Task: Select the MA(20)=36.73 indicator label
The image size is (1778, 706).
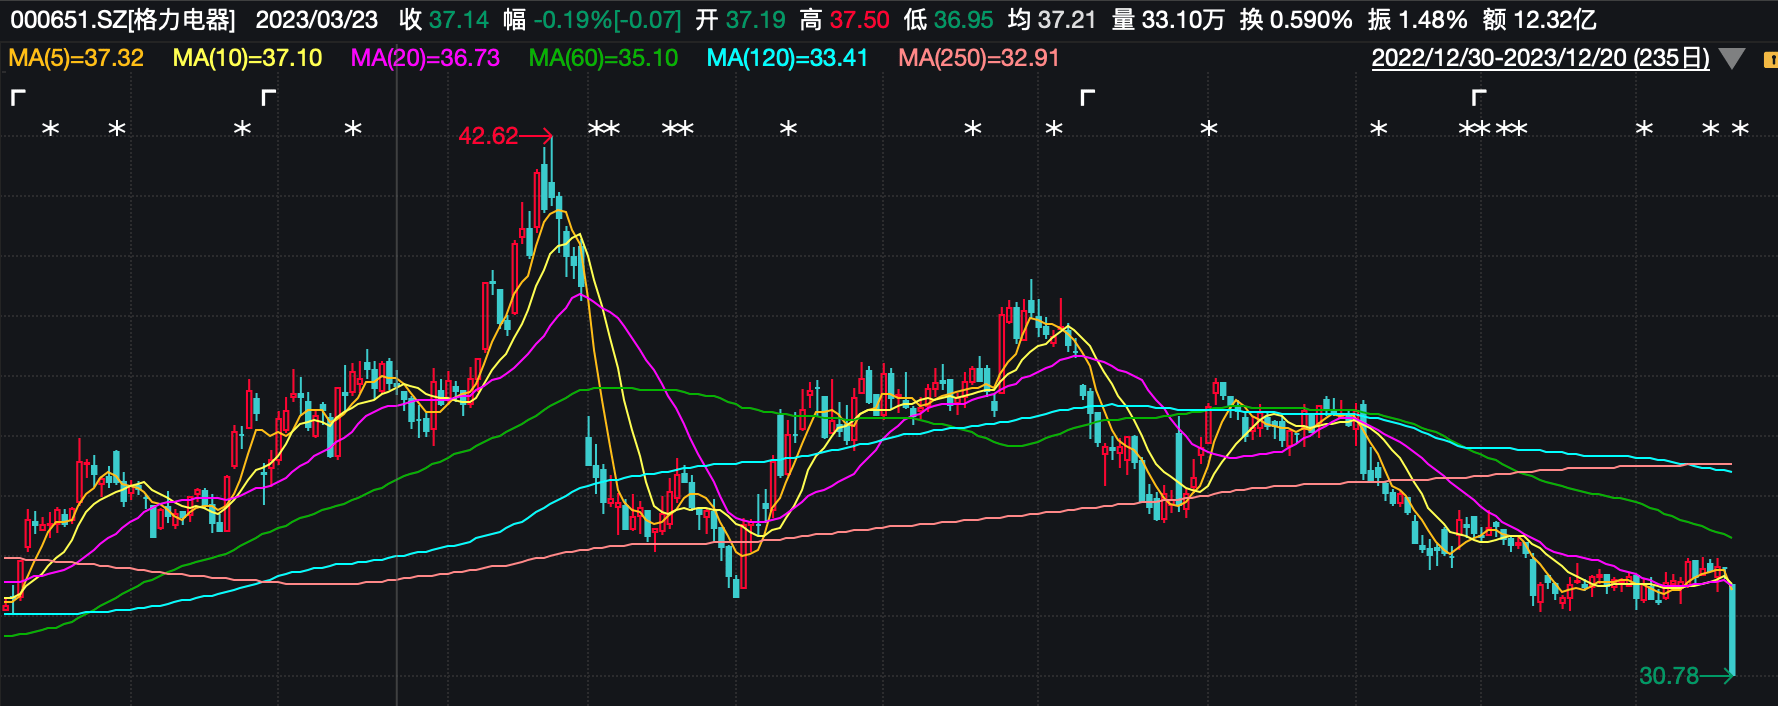Action: [425, 58]
